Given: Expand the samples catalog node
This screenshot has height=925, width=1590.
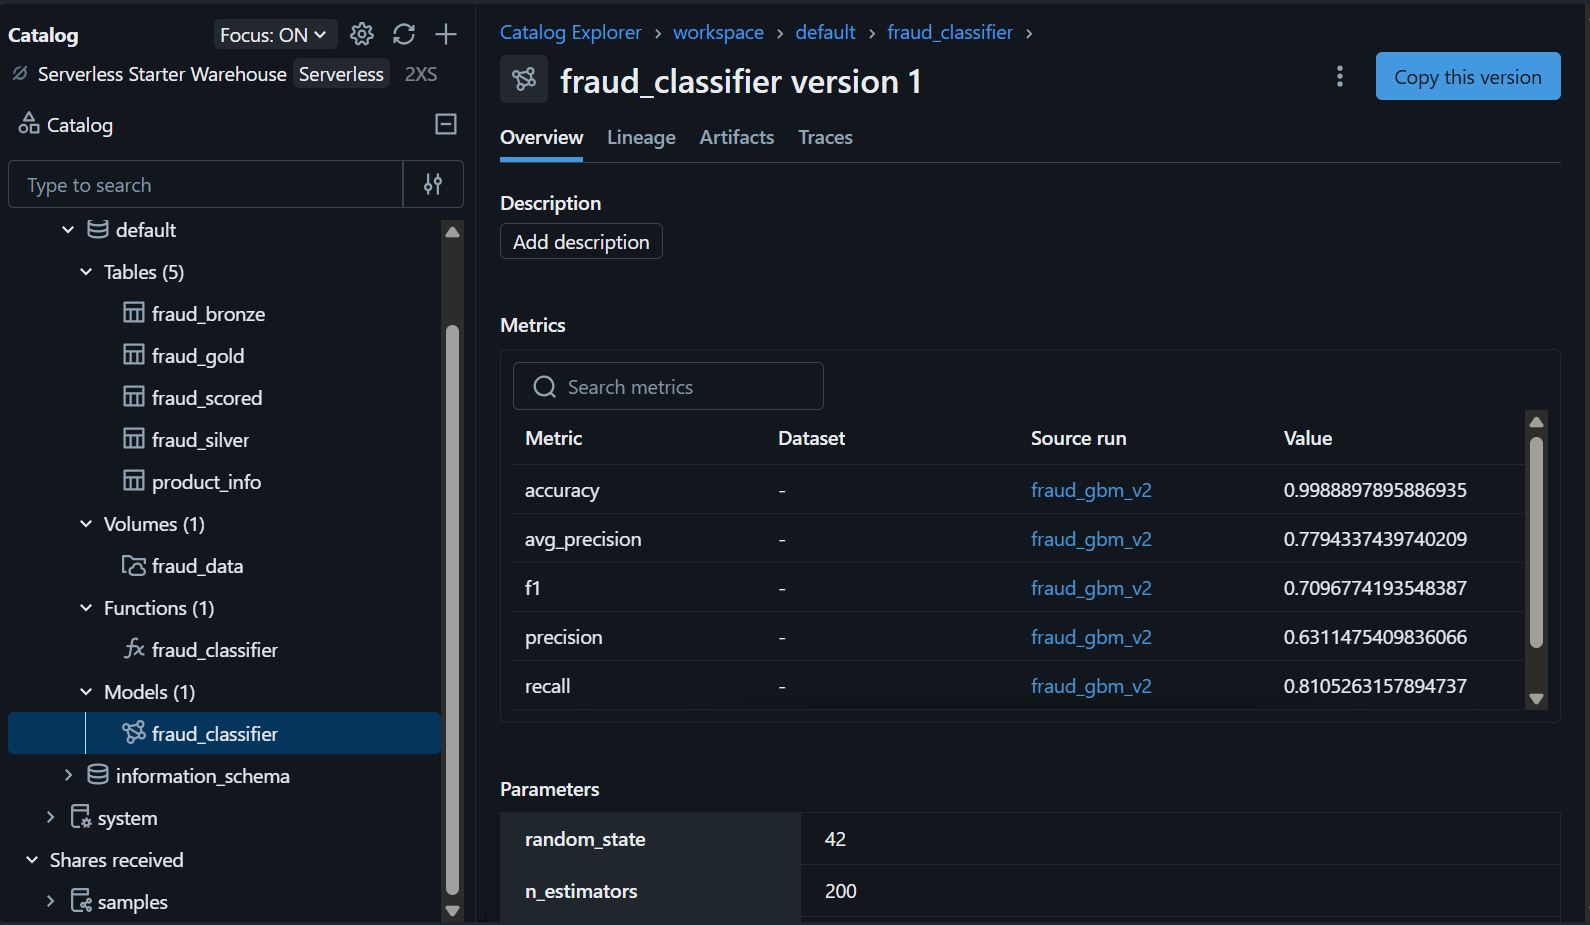Looking at the screenshot, I should pos(50,901).
